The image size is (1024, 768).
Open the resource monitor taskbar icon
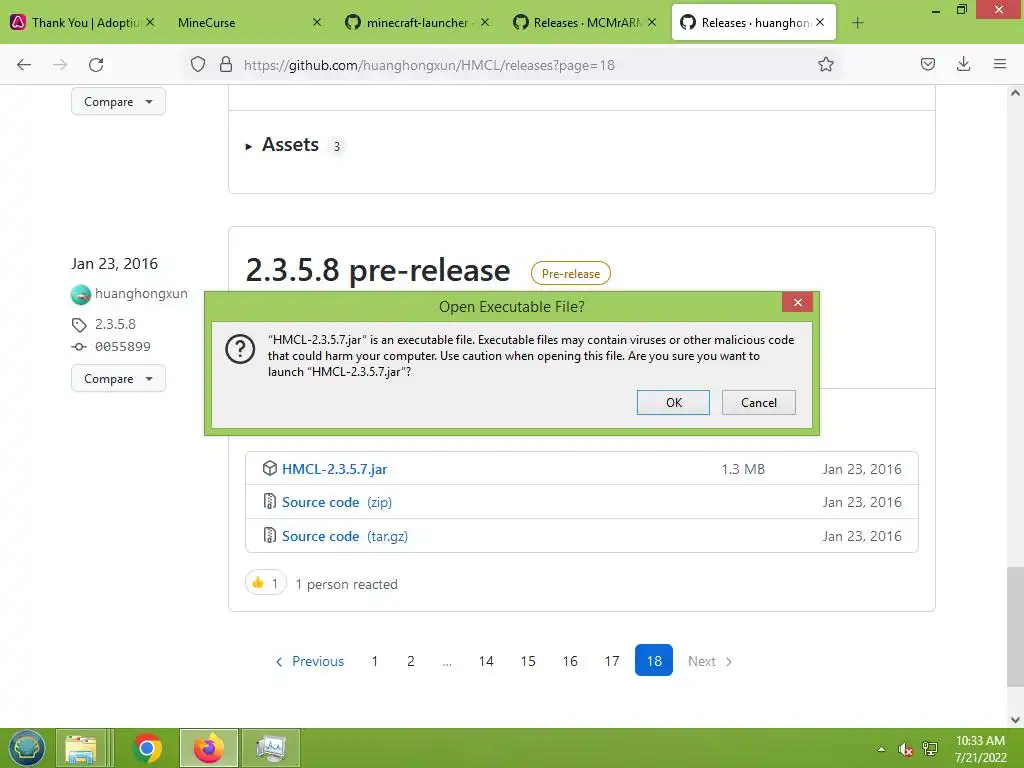[x=271, y=748]
